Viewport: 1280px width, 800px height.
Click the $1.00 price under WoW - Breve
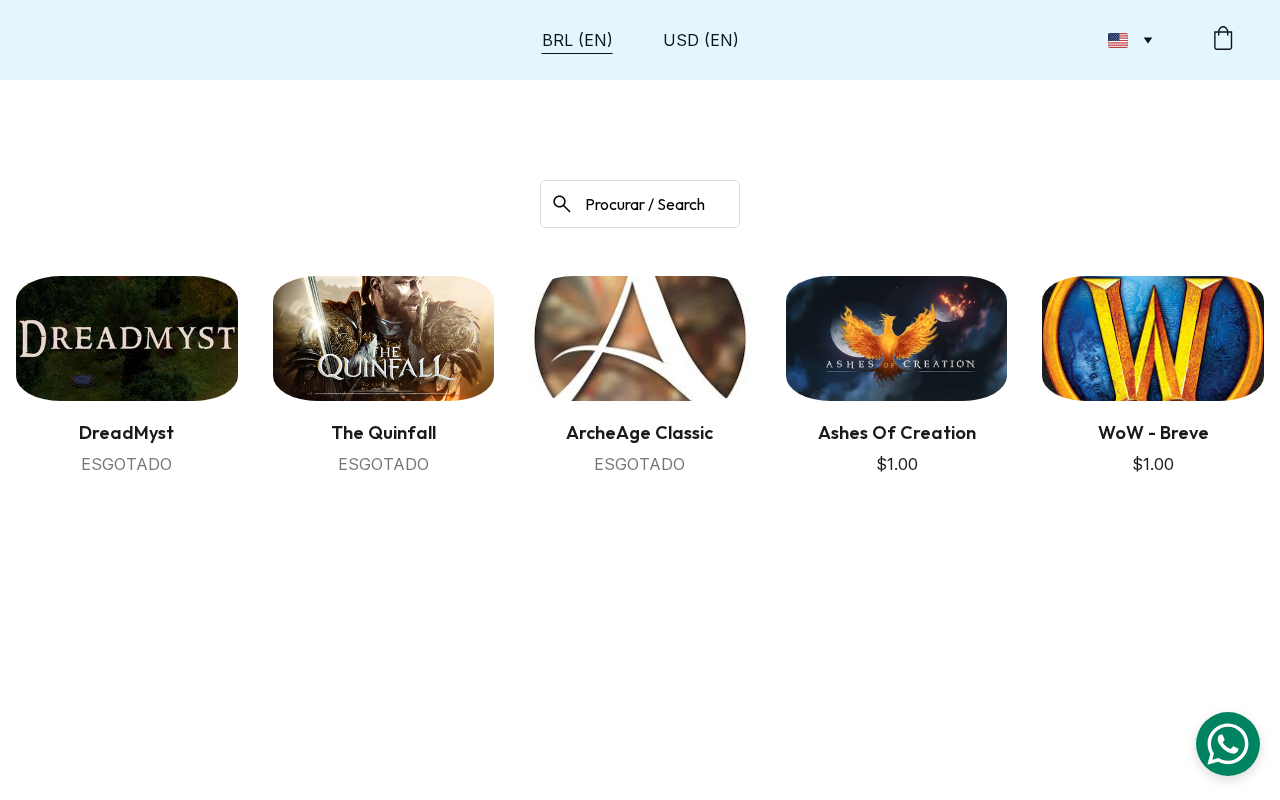[x=1153, y=464]
